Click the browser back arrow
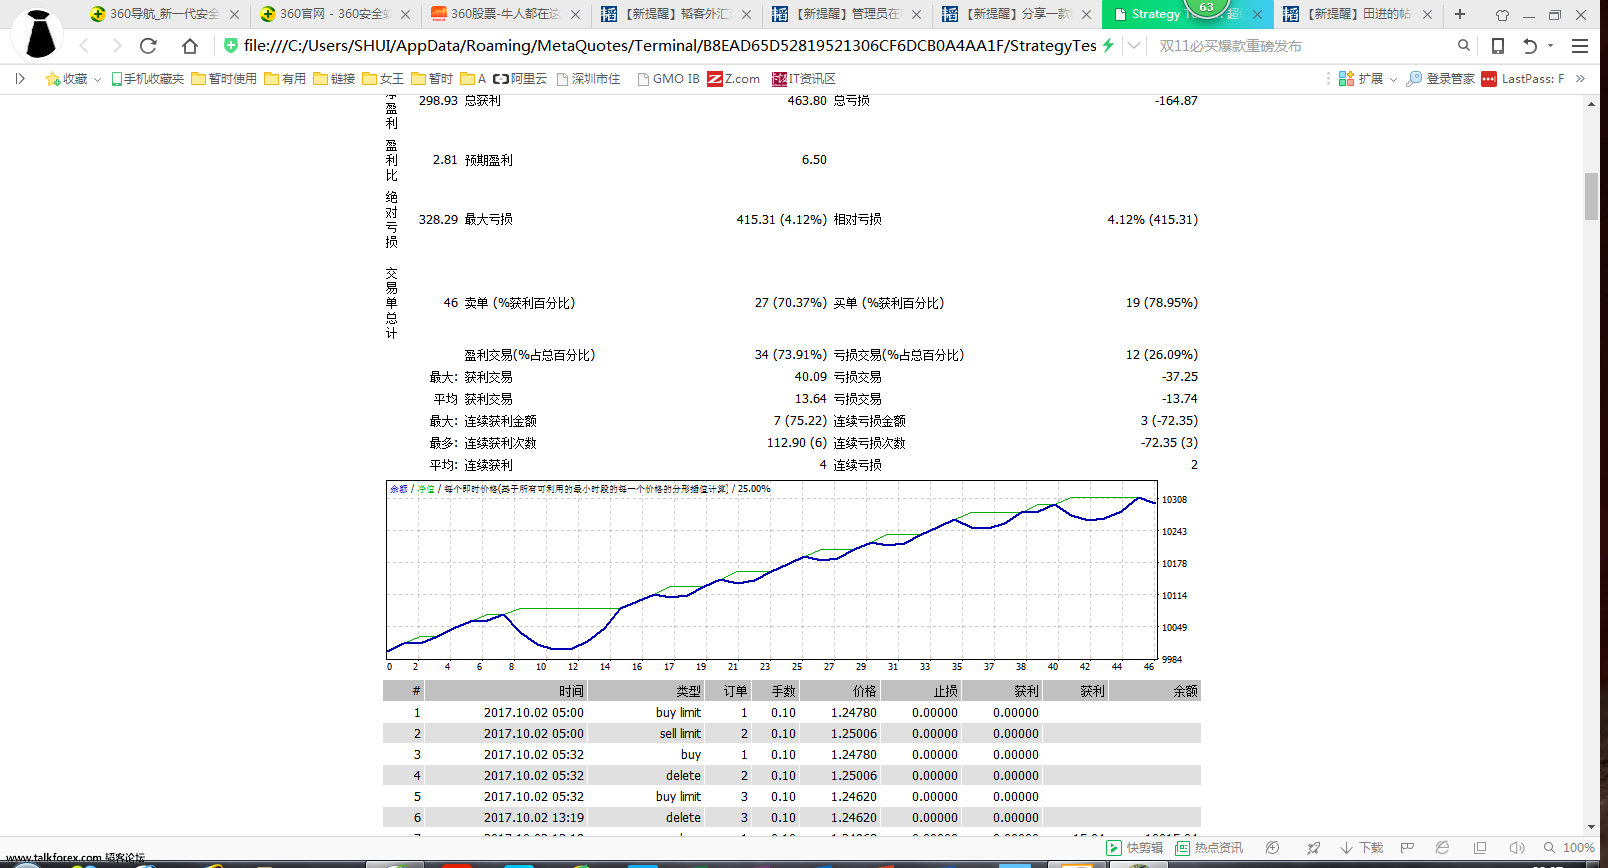The image size is (1608, 868). point(84,46)
